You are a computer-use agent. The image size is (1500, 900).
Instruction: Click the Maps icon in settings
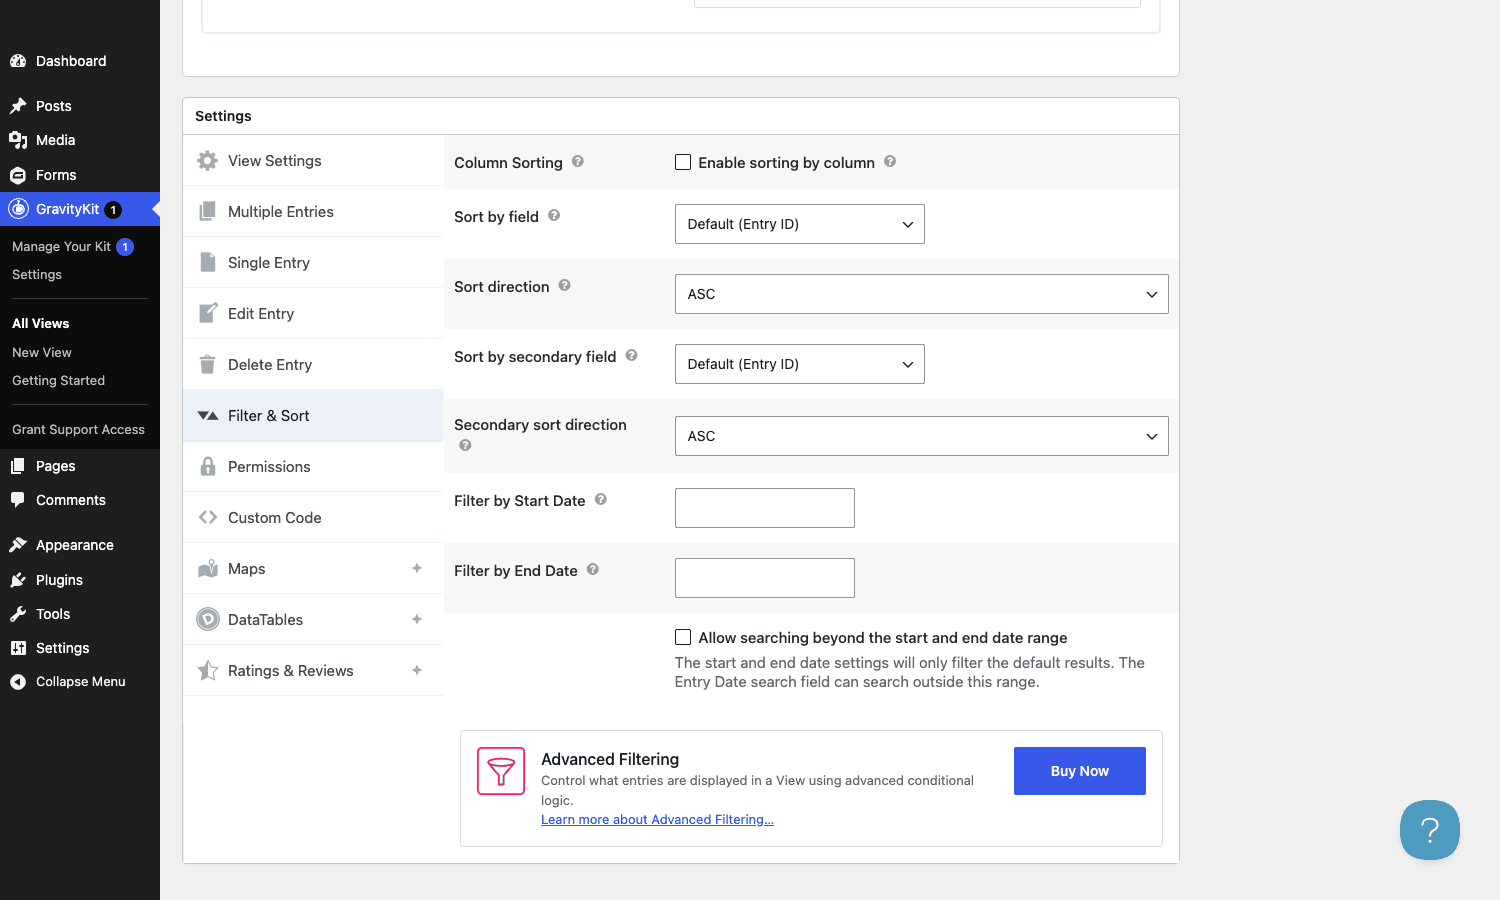click(x=207, y=569)
